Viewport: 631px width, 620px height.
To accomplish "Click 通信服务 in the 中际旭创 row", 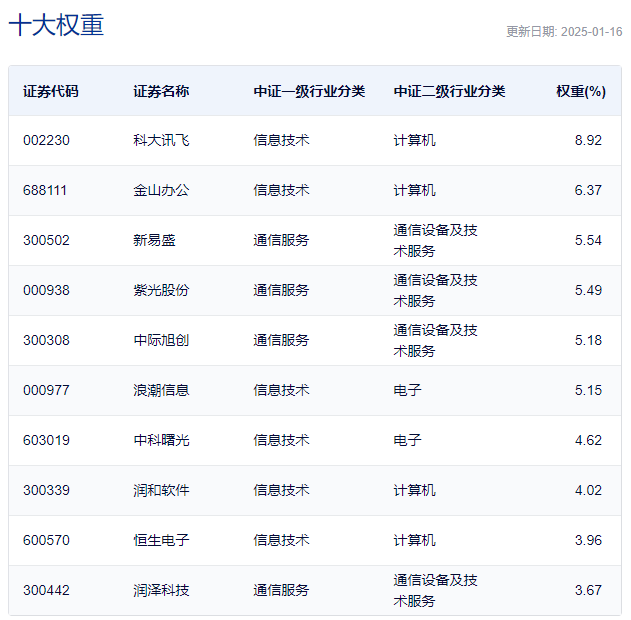I will click(x=281, y=340).
